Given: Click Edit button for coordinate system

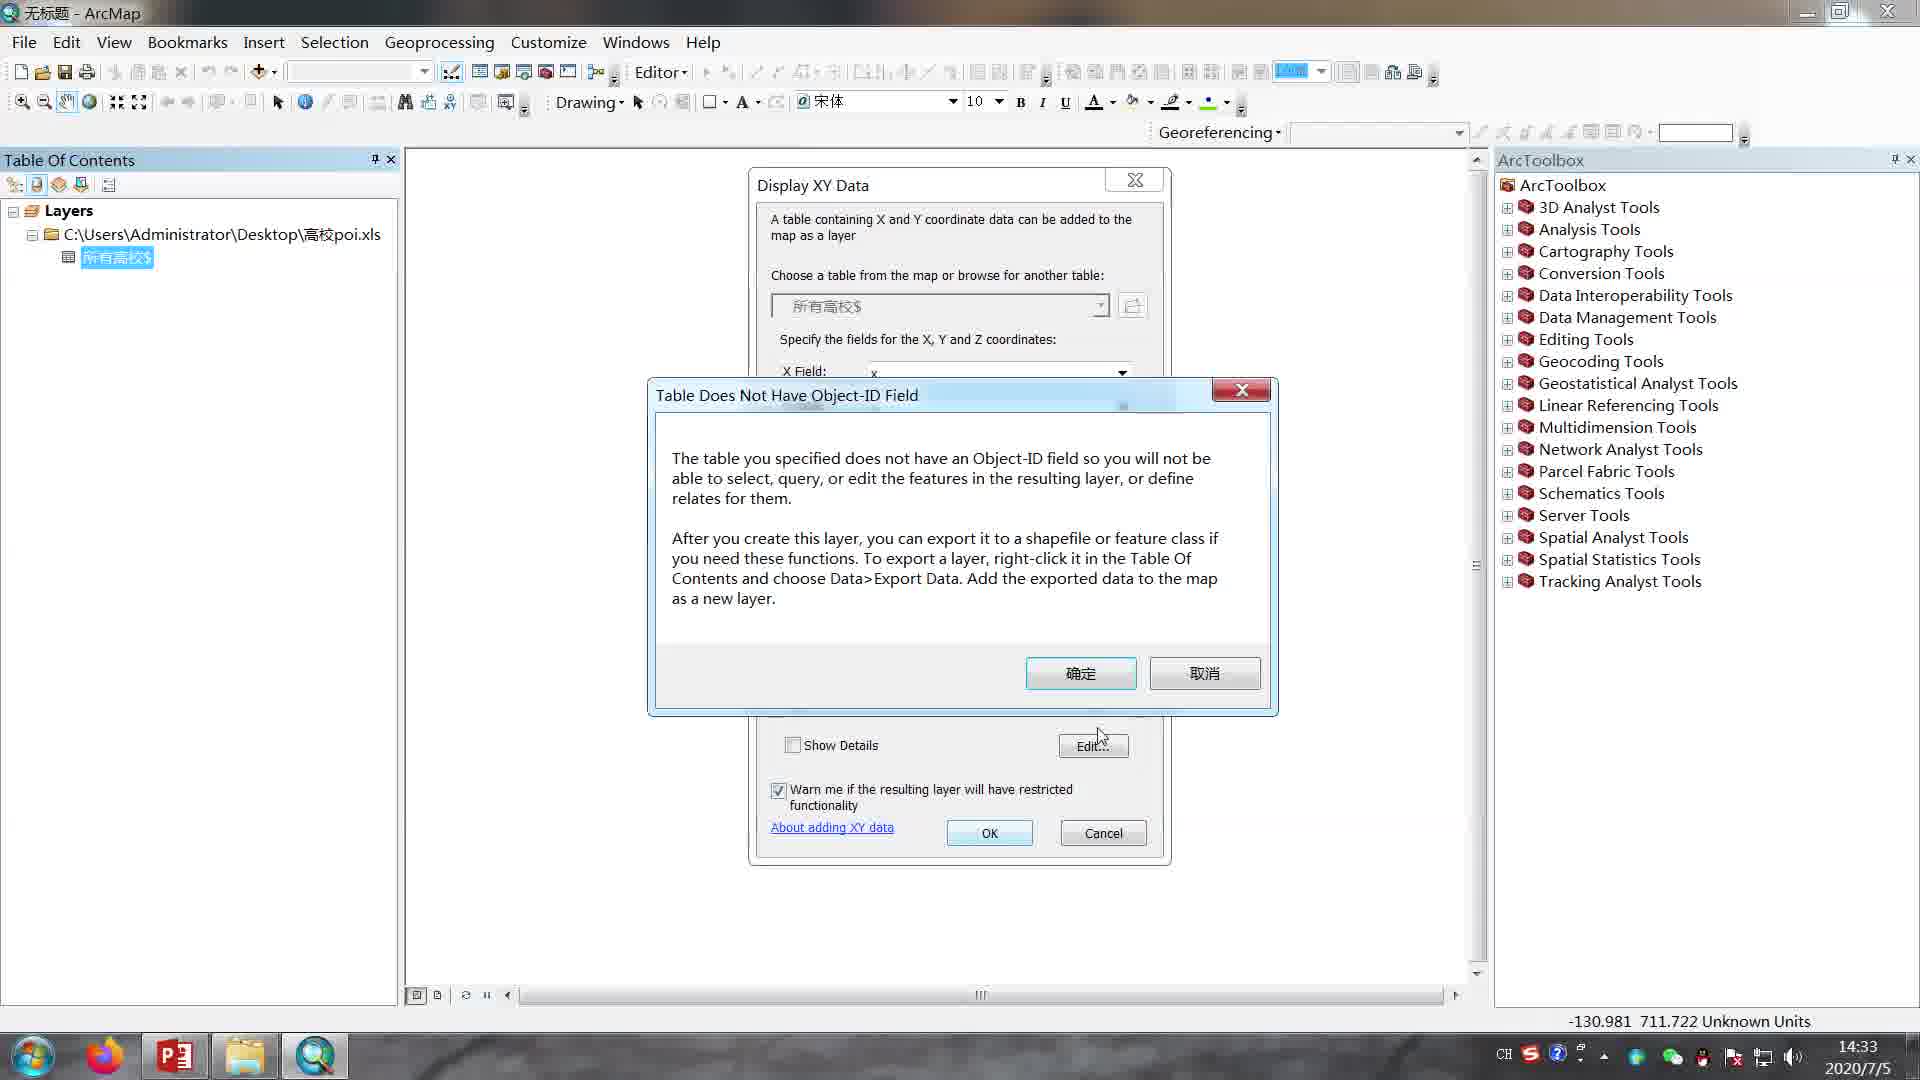Looking at the screenshot, I should (1094, 746).
